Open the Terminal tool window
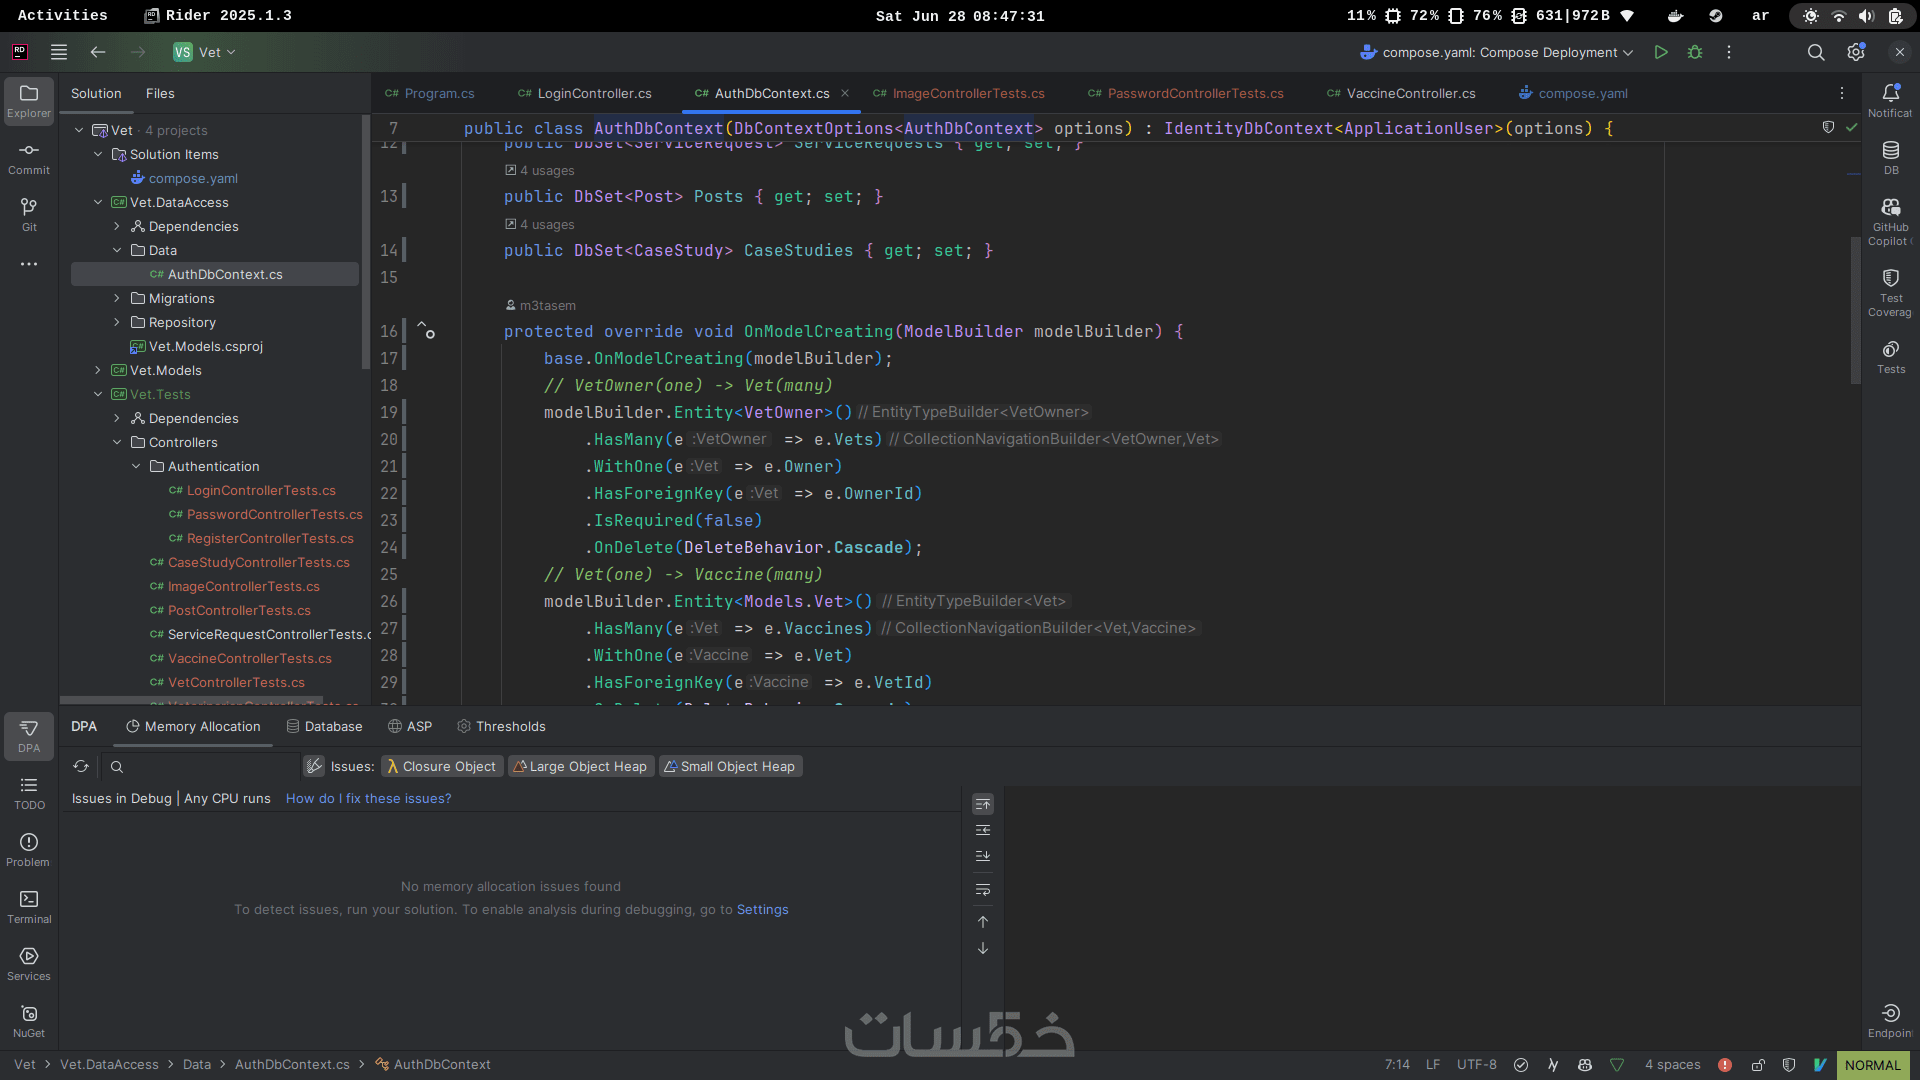The image size is (1920, 1080). pyautogui.click(x=29, y=907)
